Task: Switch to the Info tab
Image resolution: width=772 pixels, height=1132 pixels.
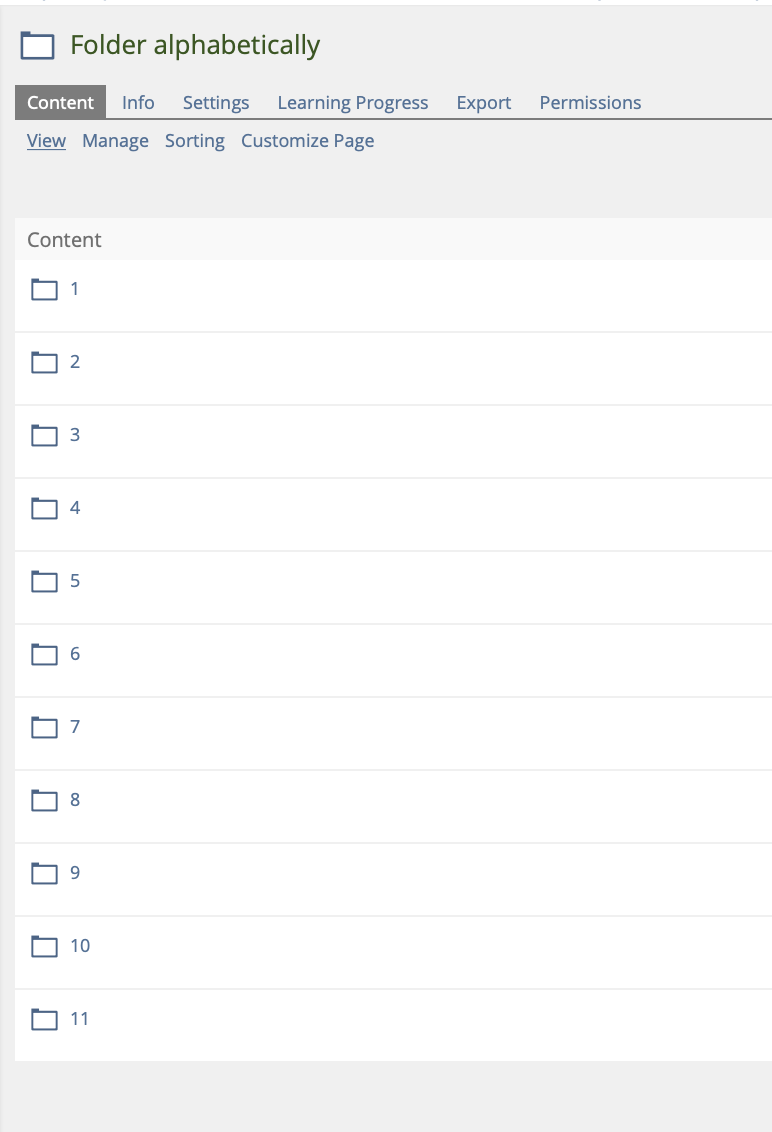Action: pos(138,103)
